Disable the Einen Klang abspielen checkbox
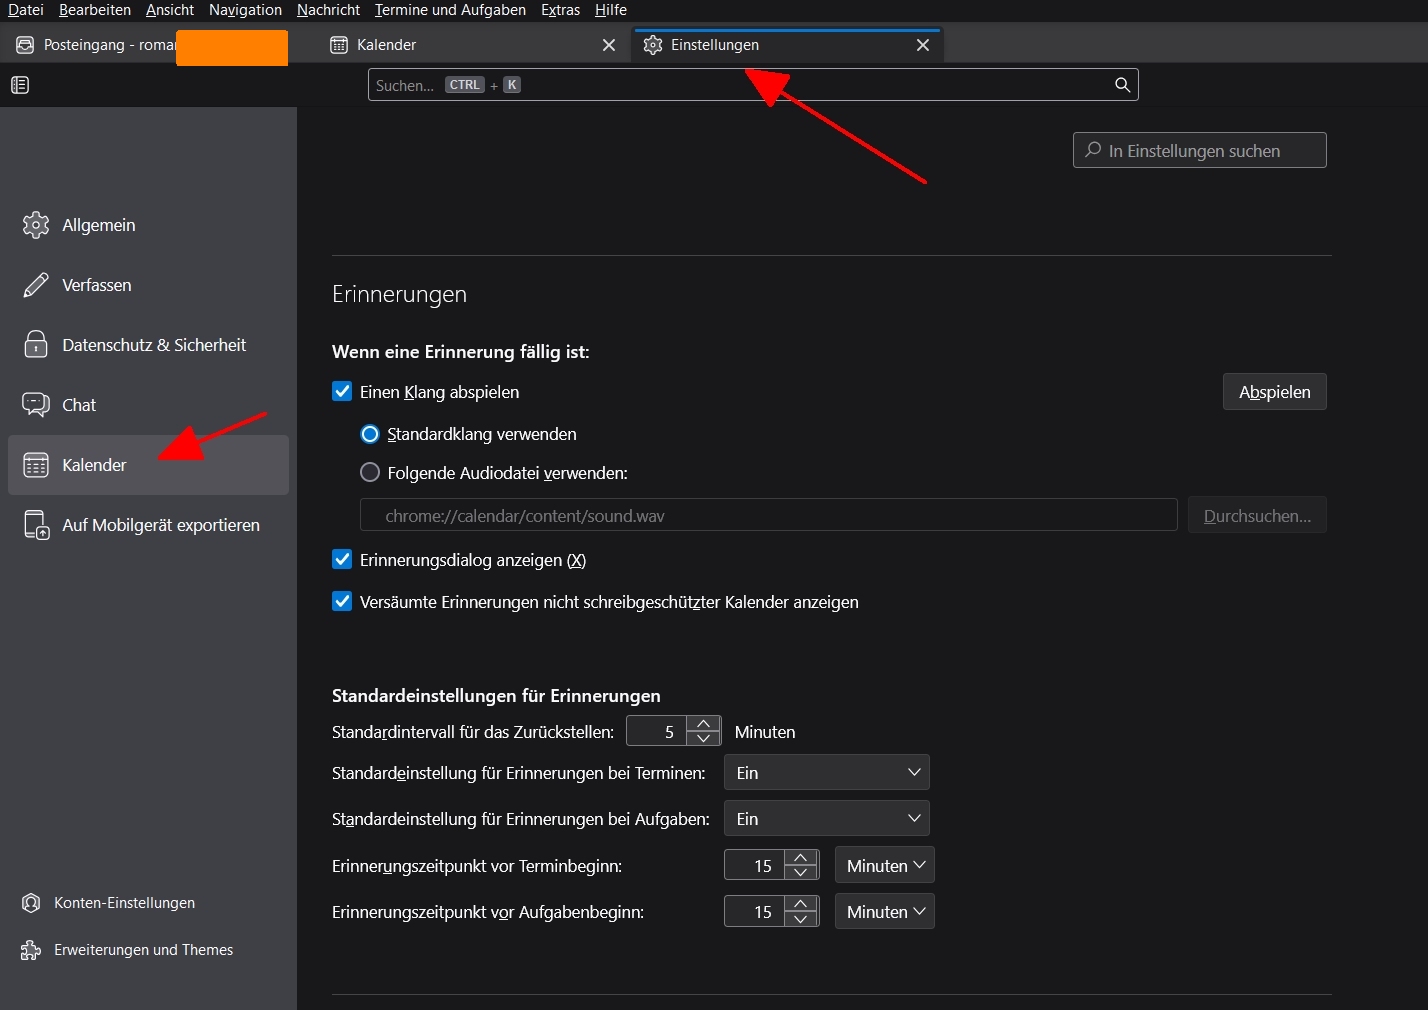Screen dimensions: 1428x1010 tap(342, 392)
